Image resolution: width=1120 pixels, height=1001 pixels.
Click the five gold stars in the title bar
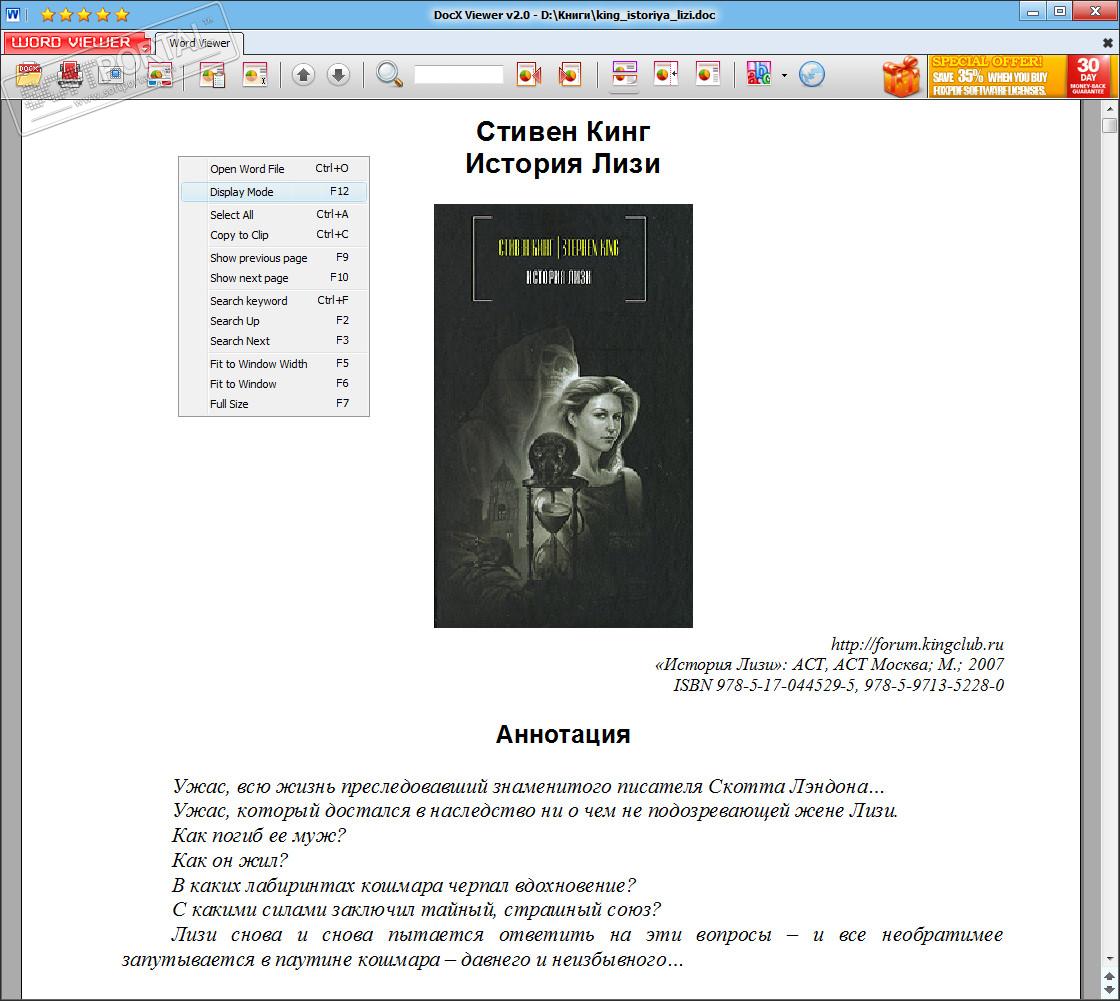point(85,14)
